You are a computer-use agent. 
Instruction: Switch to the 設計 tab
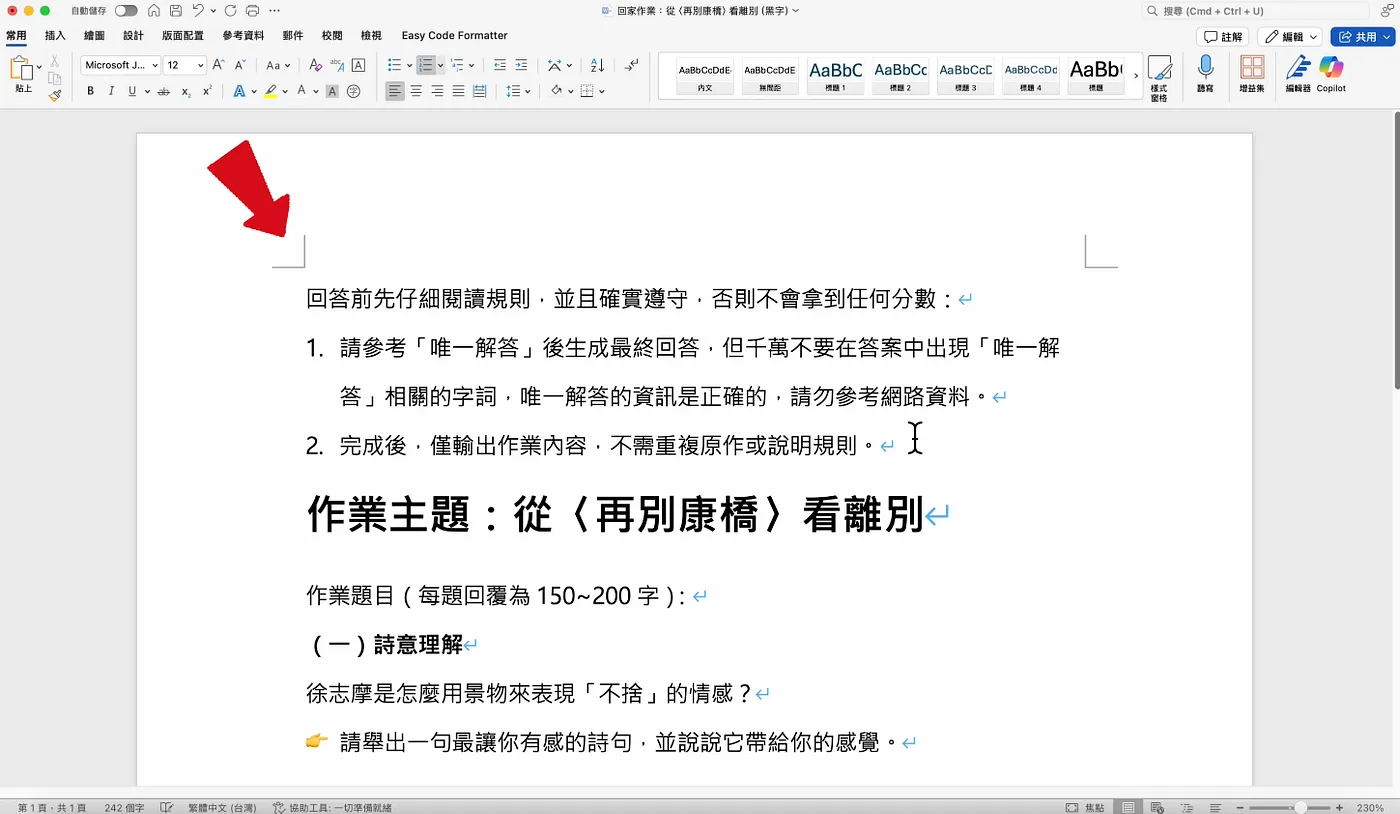click(x=133, y=36)
